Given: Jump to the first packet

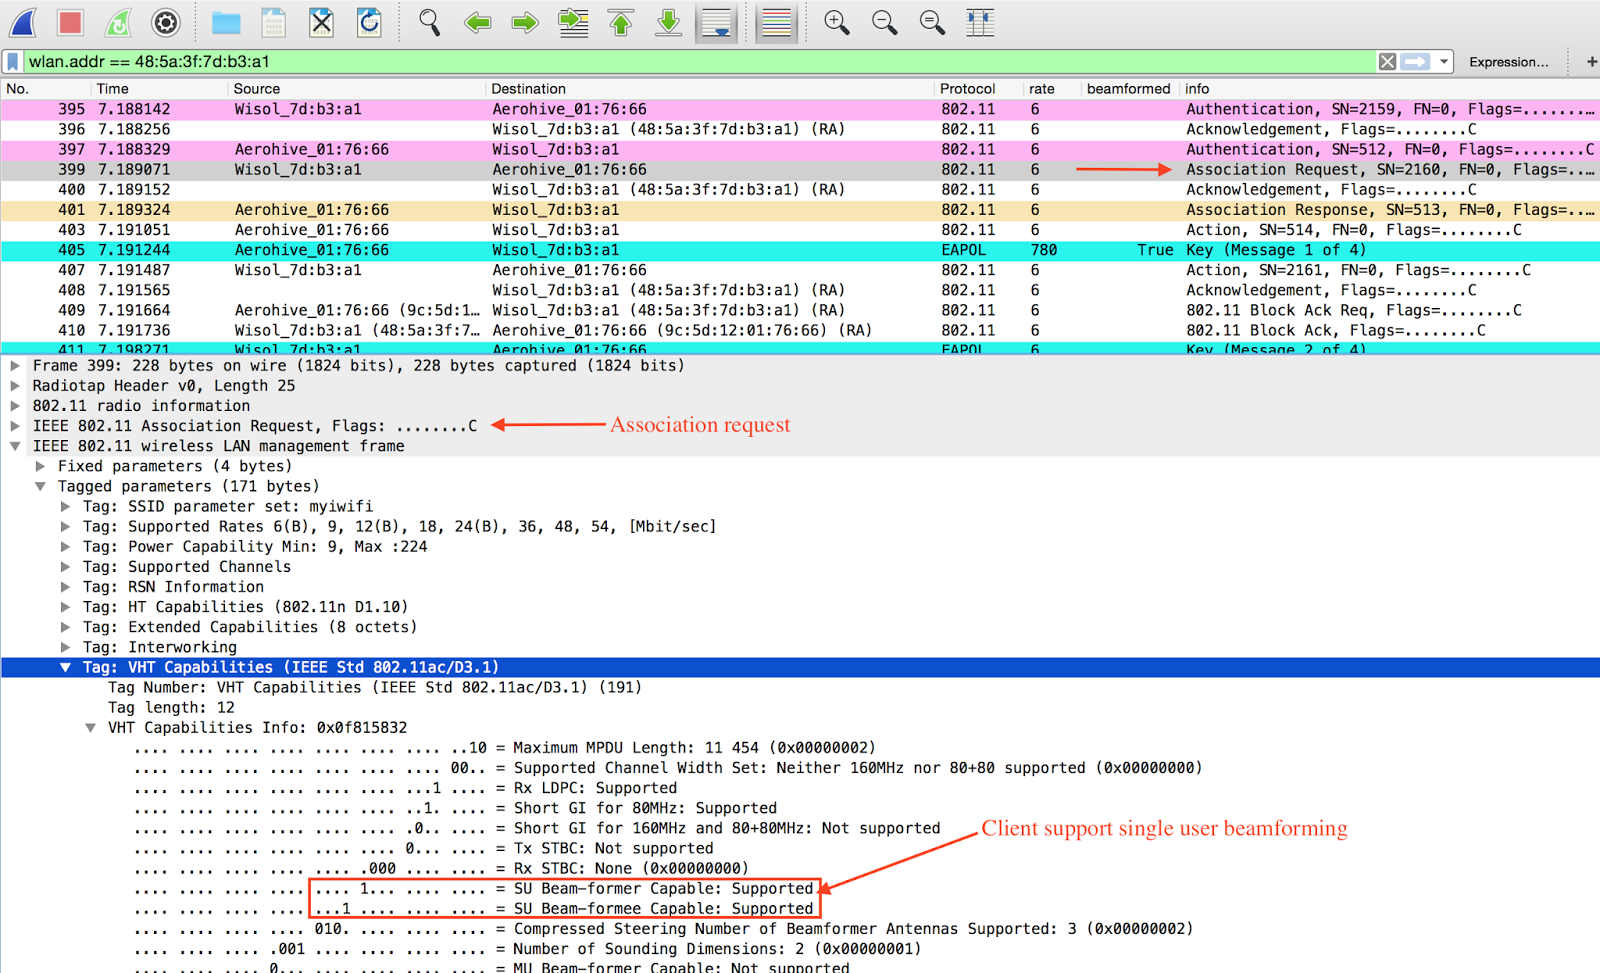Looking at the screenshot, I should click(x=621, y=22).
